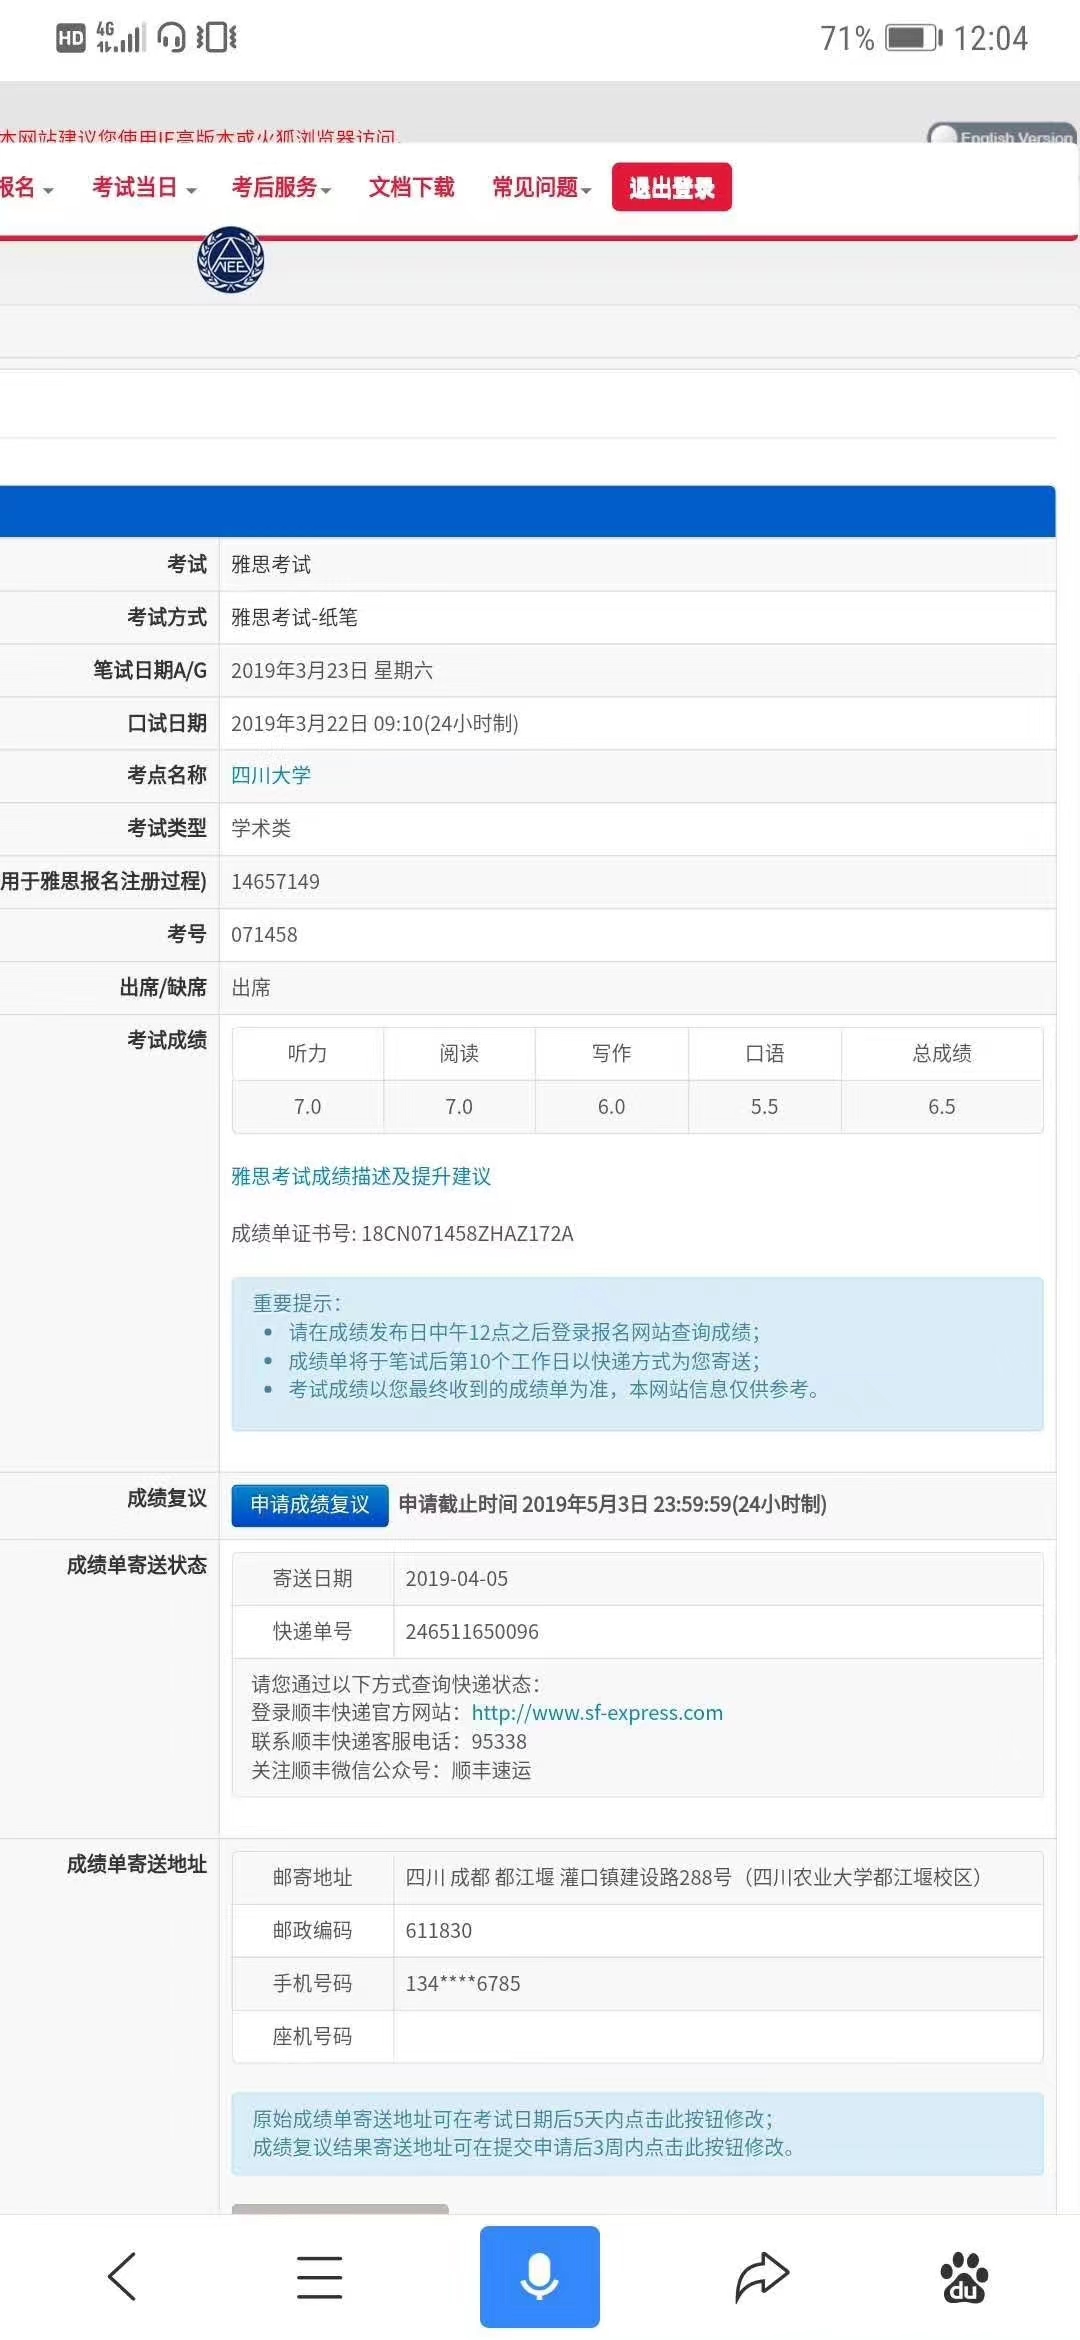Select dispatch date 2019-04-05

coord(456,1578)
